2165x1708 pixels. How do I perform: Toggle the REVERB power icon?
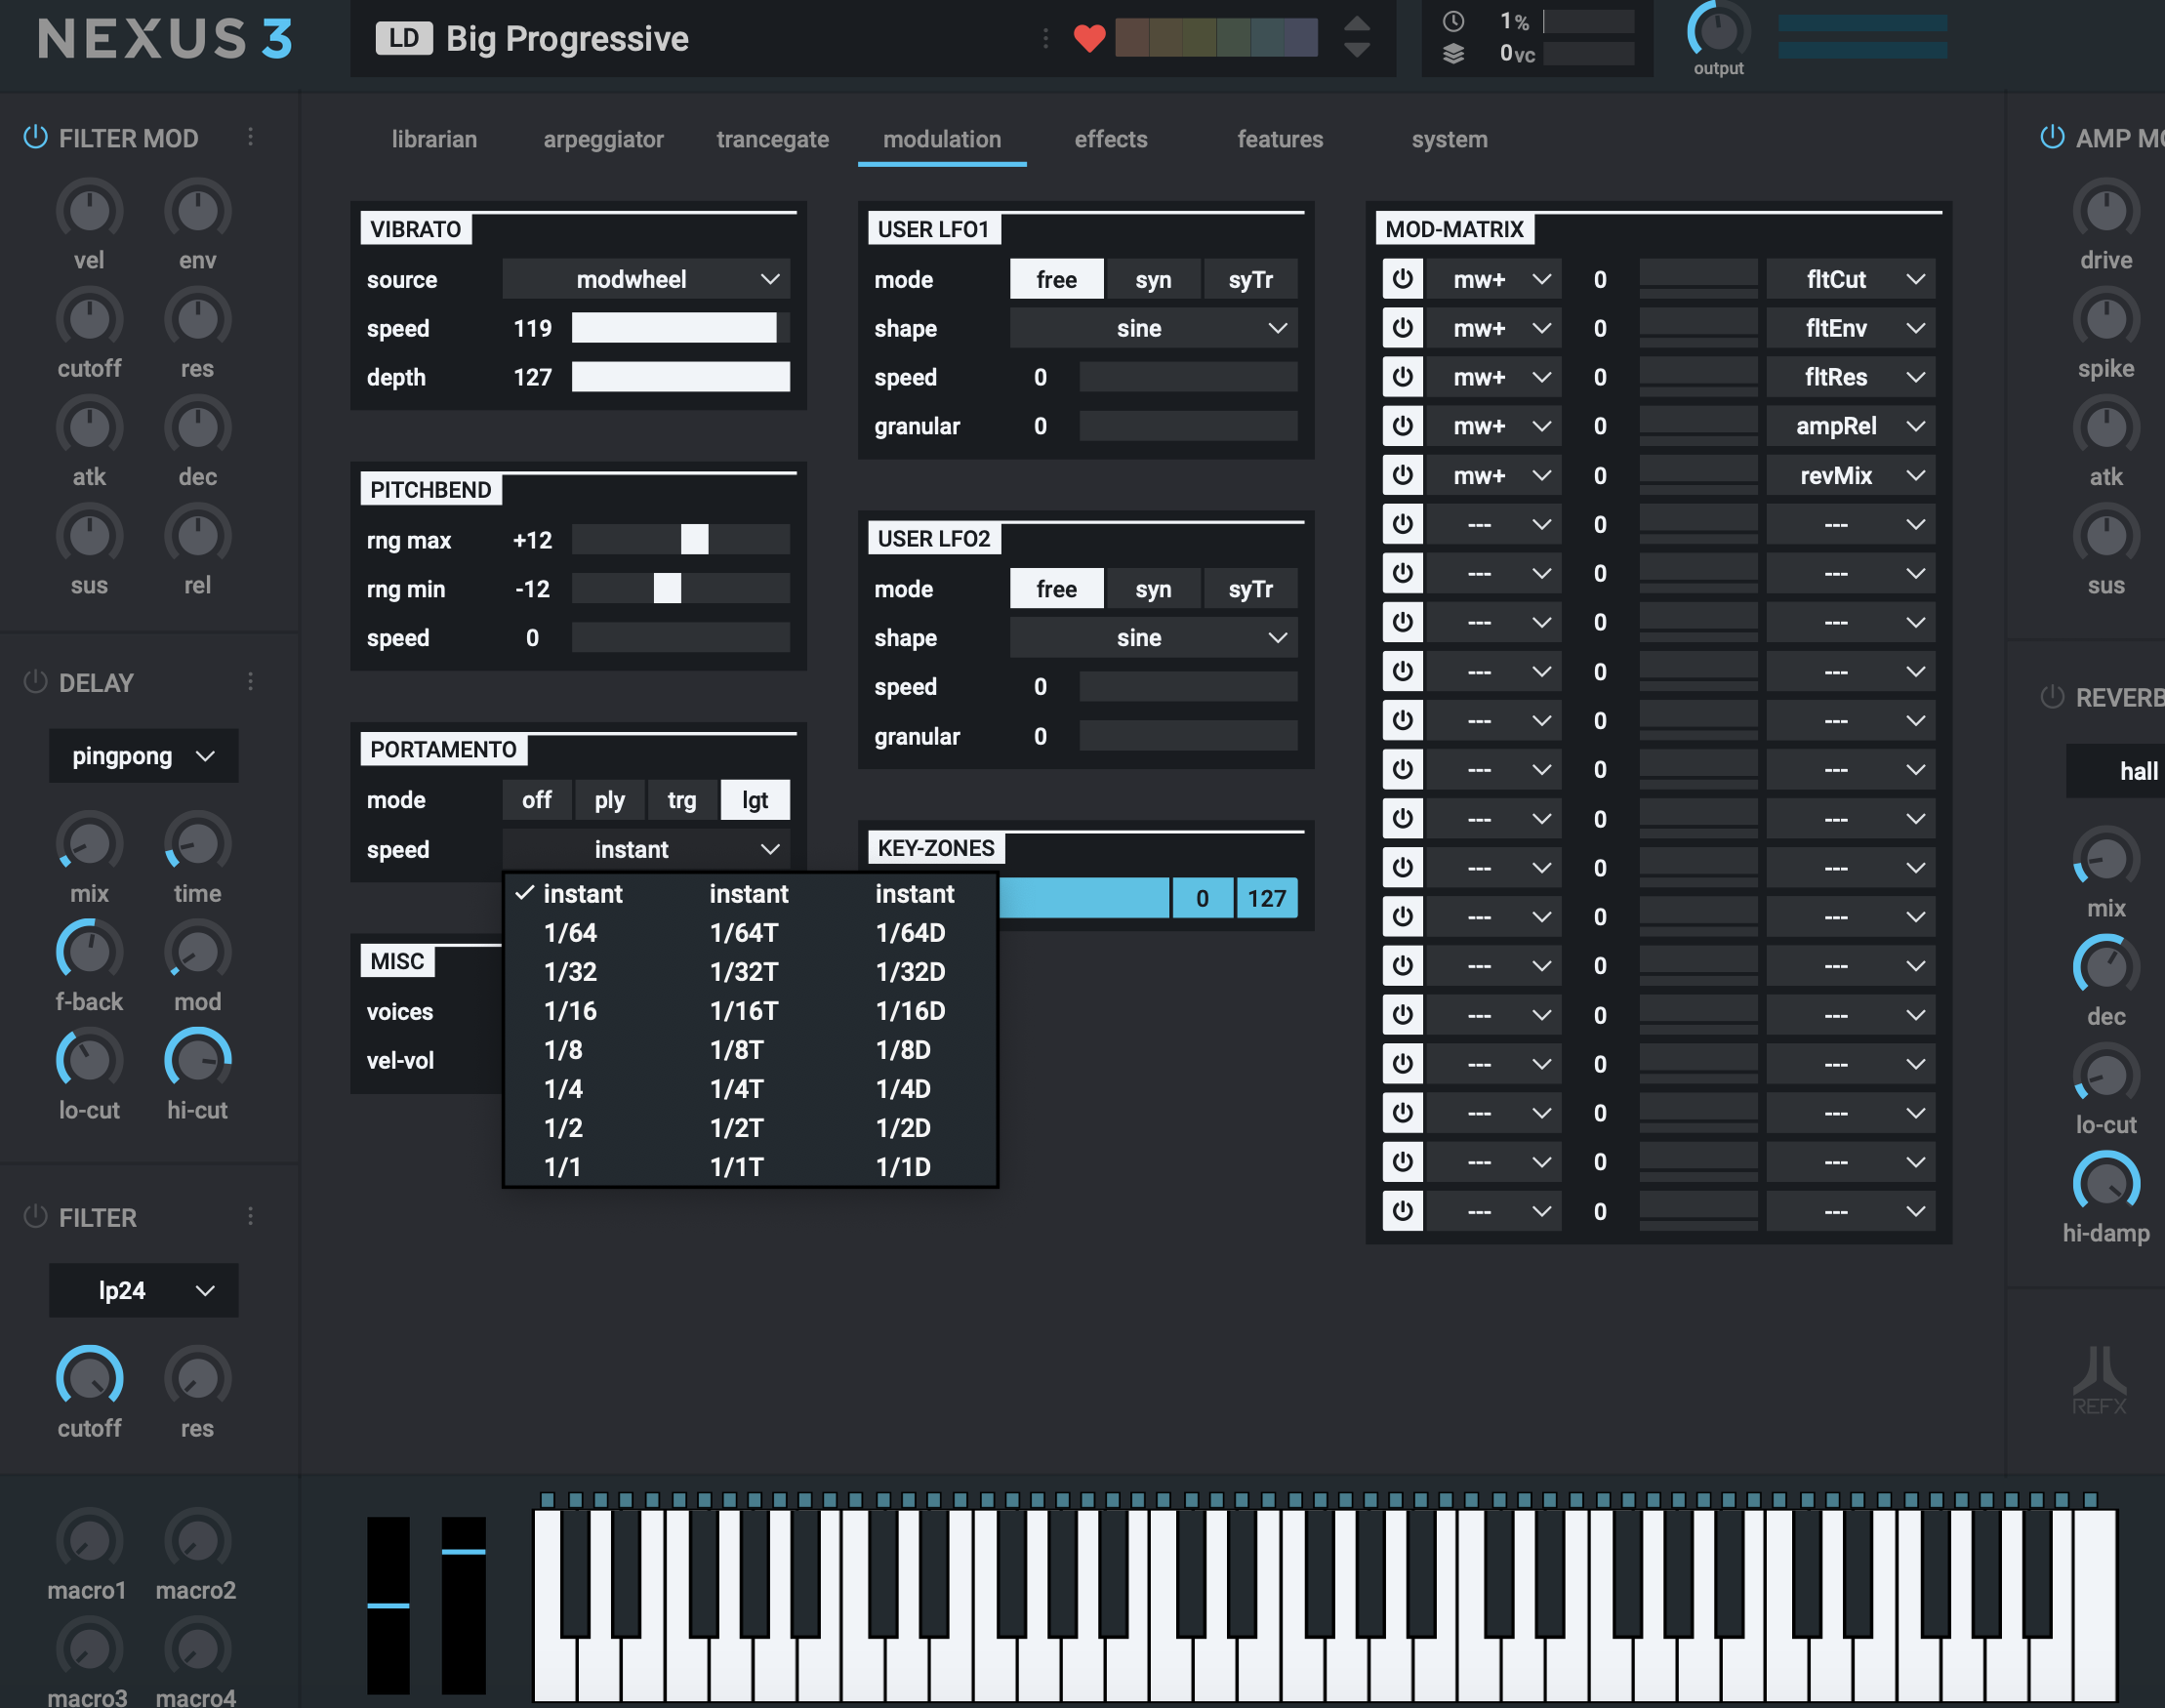(x=2052, y=697)
